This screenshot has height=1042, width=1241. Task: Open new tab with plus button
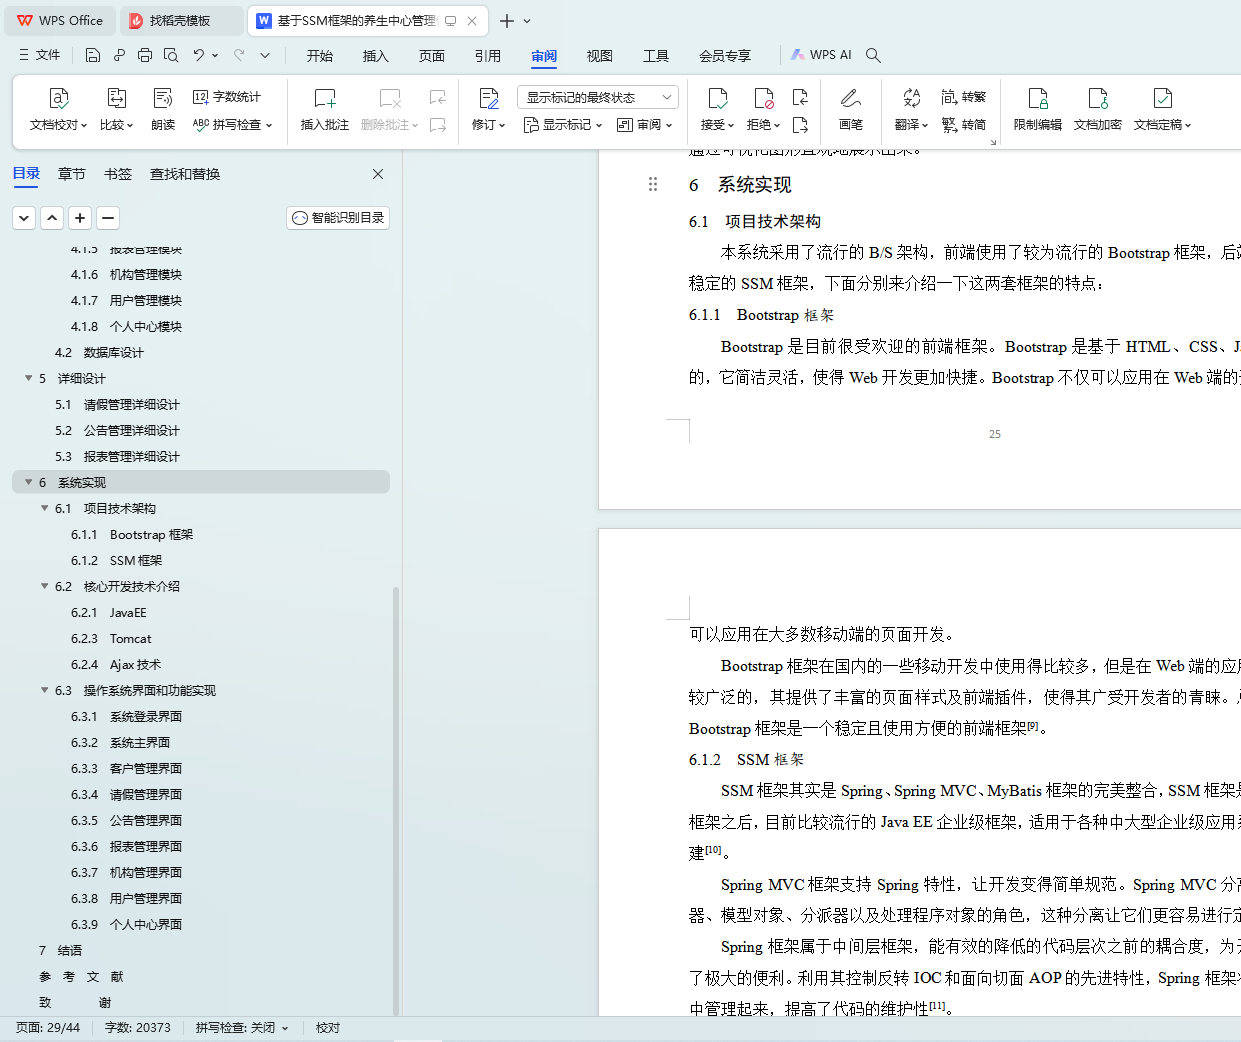click(507, 20)
